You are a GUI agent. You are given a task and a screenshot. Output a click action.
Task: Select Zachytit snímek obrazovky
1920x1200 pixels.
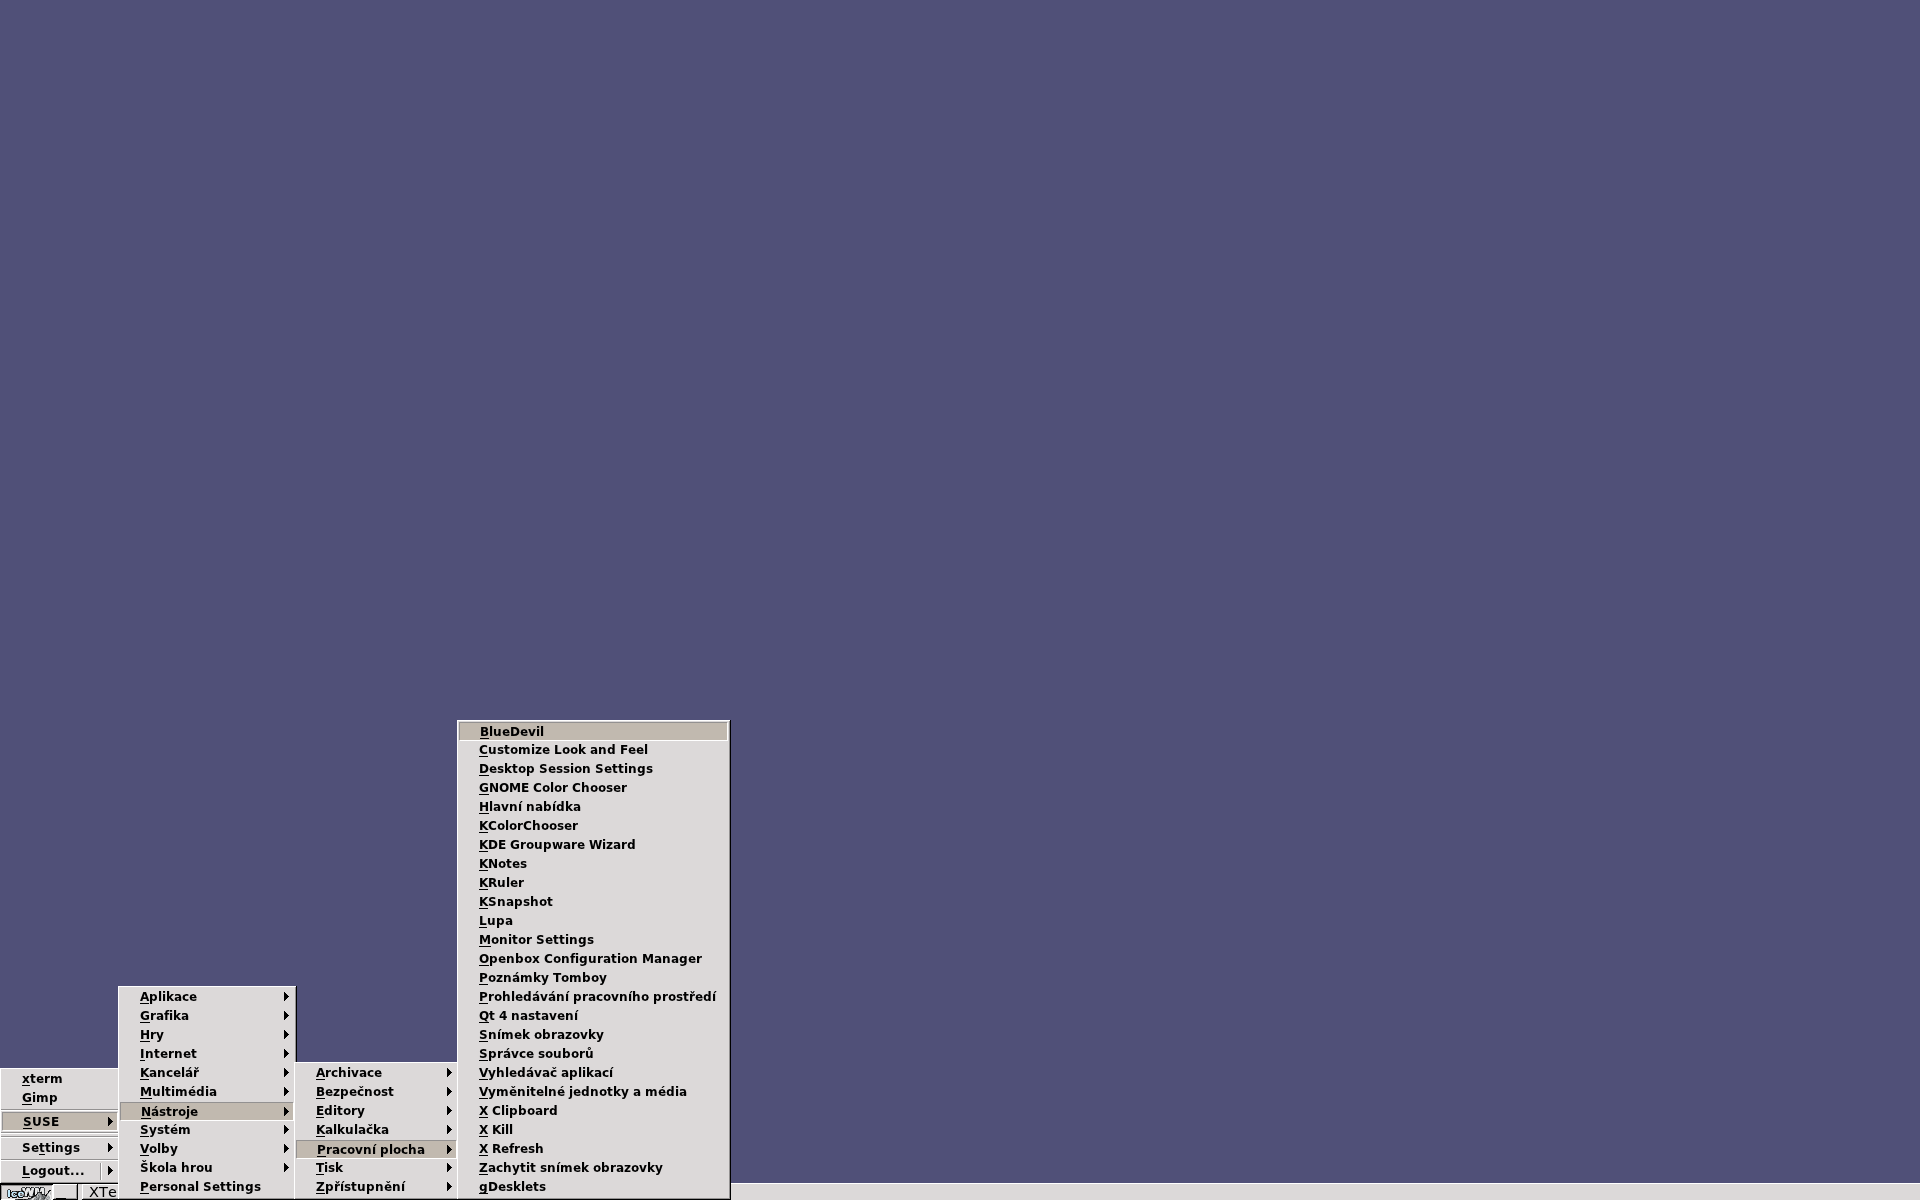click(593, 1168)
